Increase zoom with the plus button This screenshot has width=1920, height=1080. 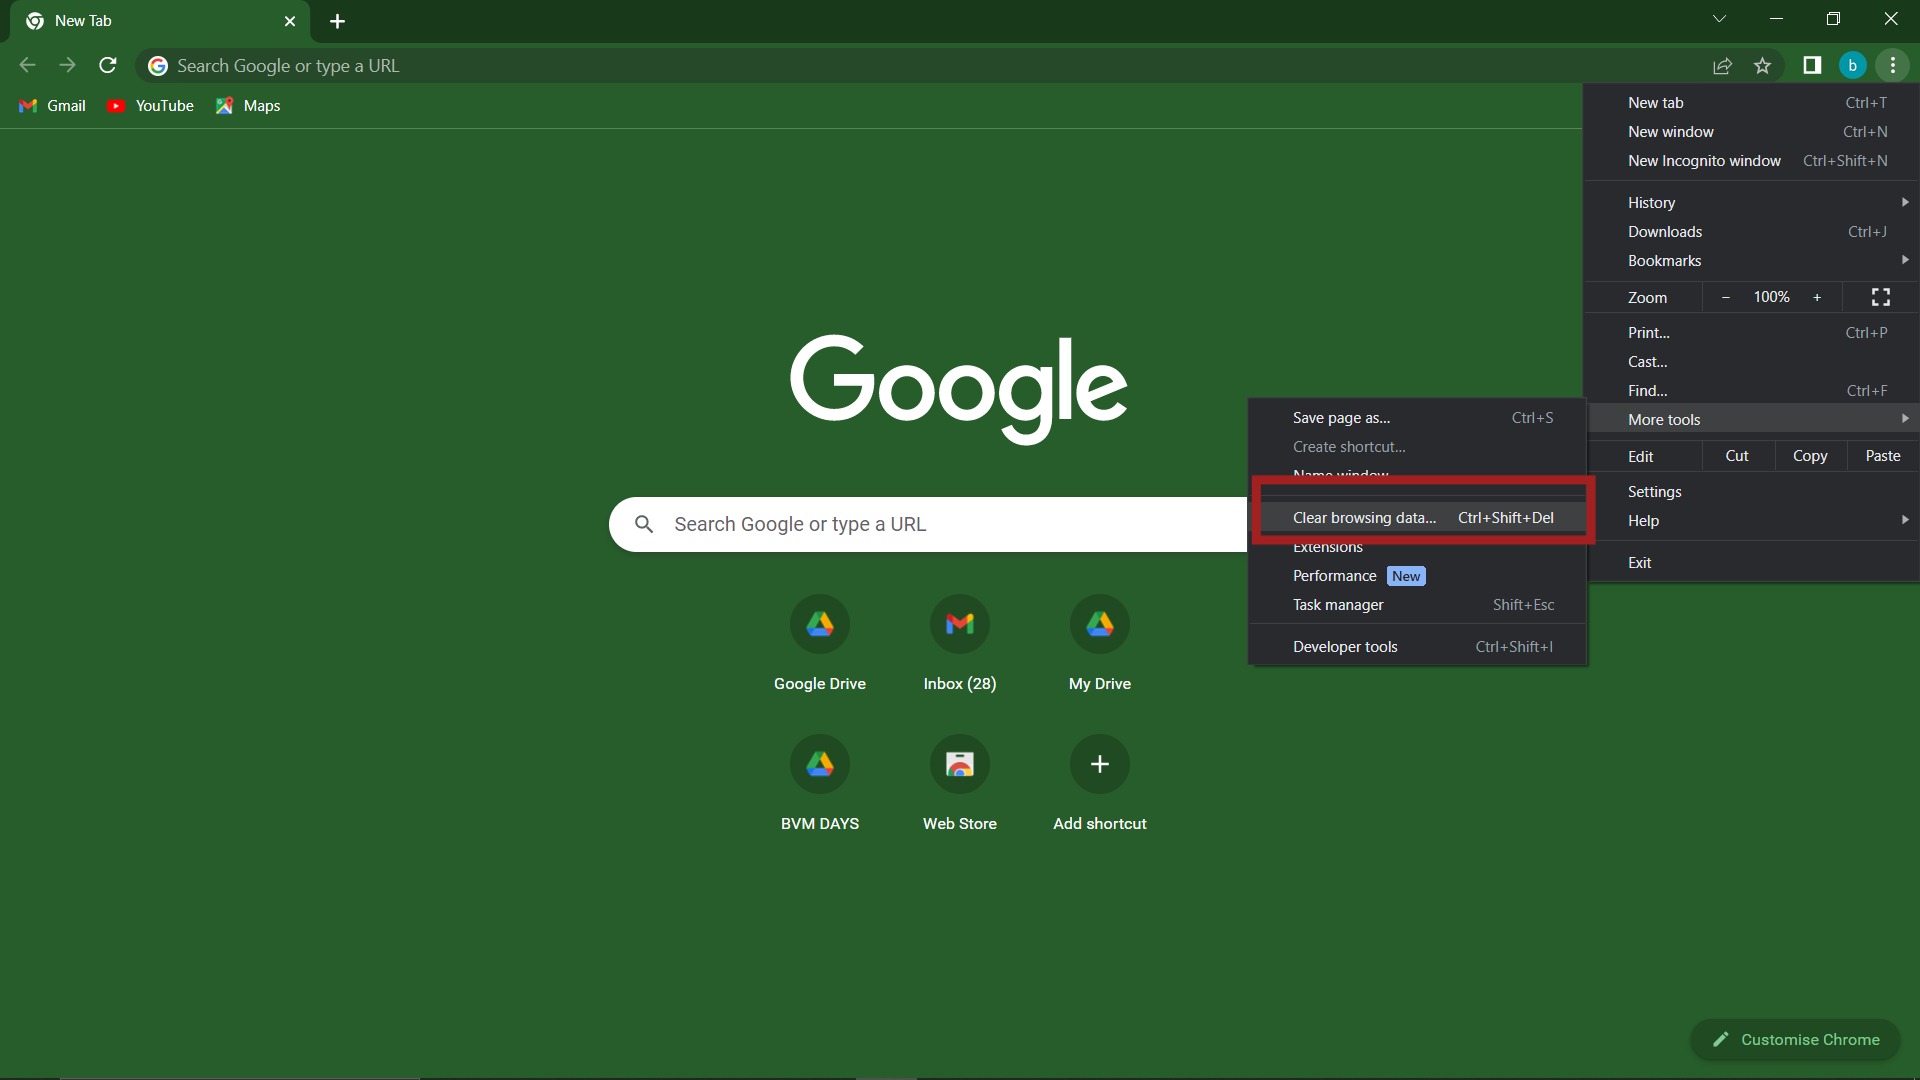[x=1817, y=297]
